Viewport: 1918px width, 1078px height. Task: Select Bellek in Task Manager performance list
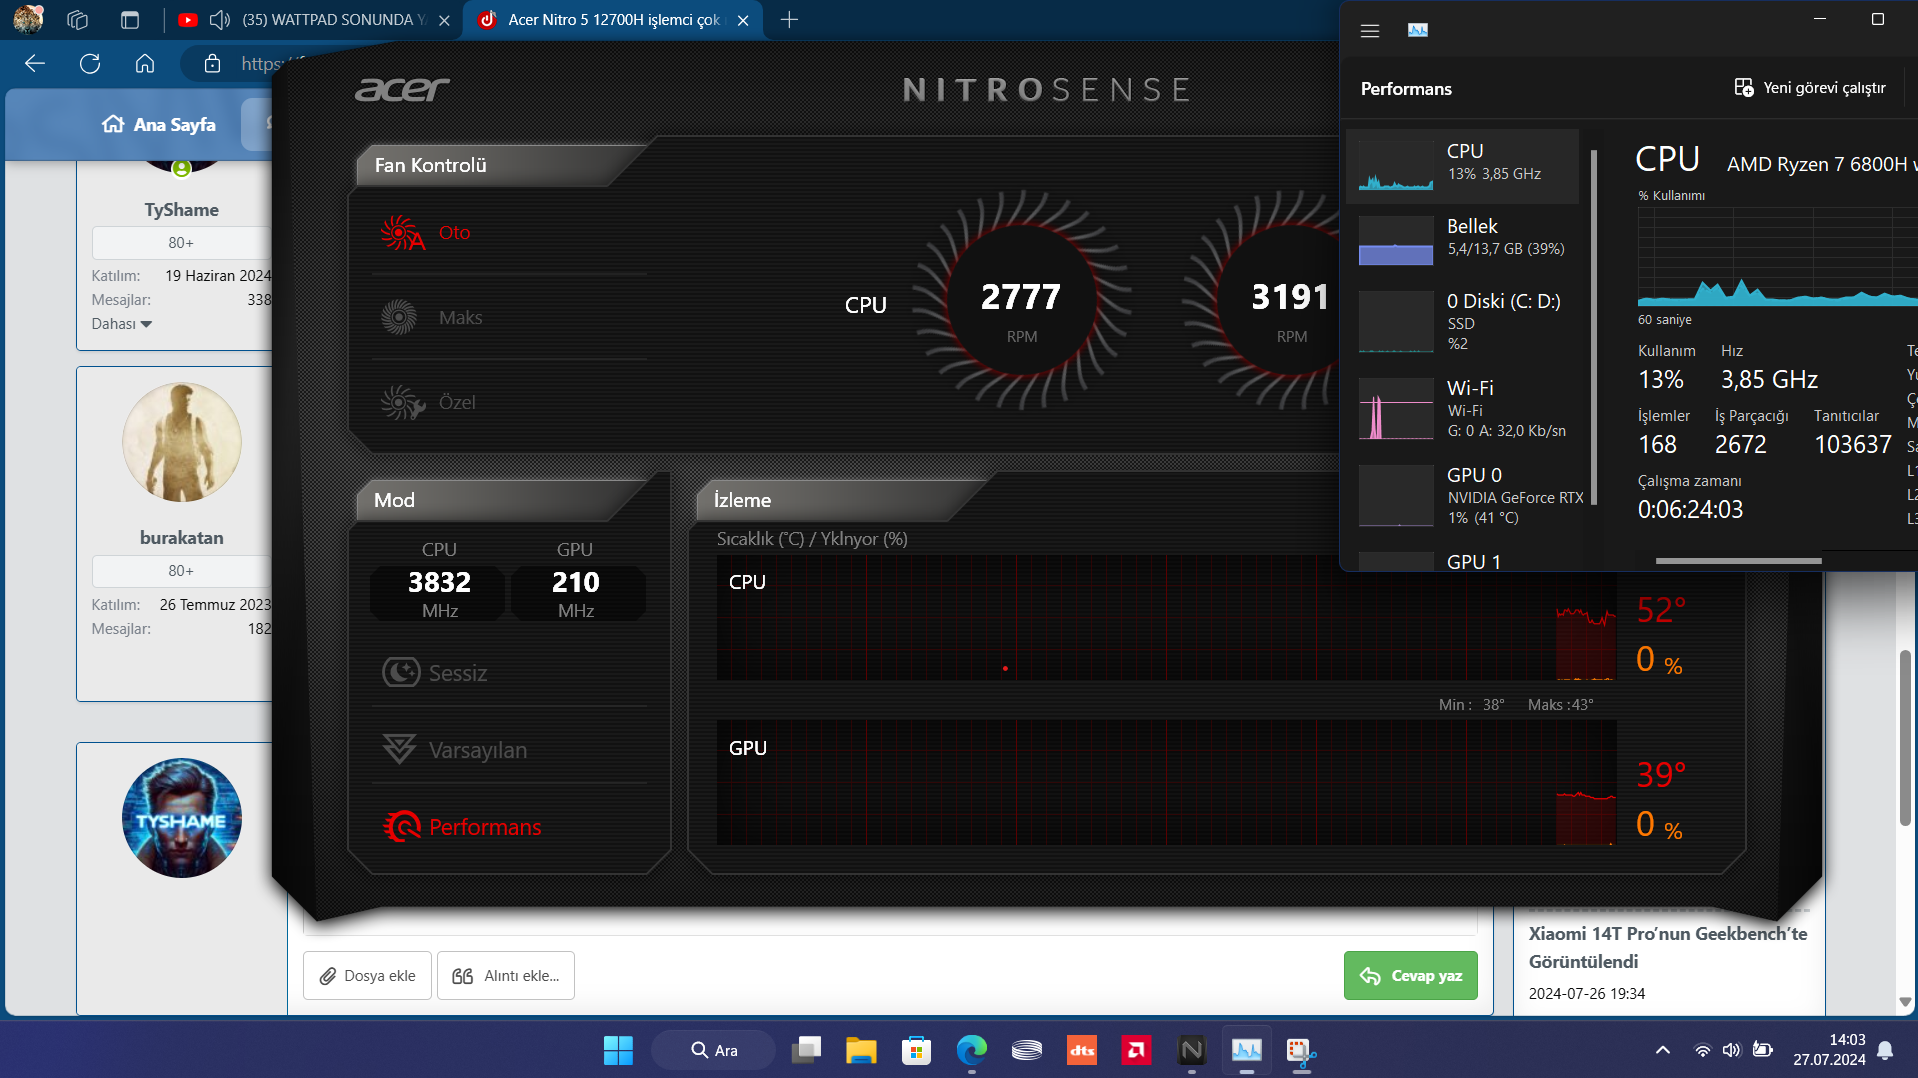(x=1462, y=240)
